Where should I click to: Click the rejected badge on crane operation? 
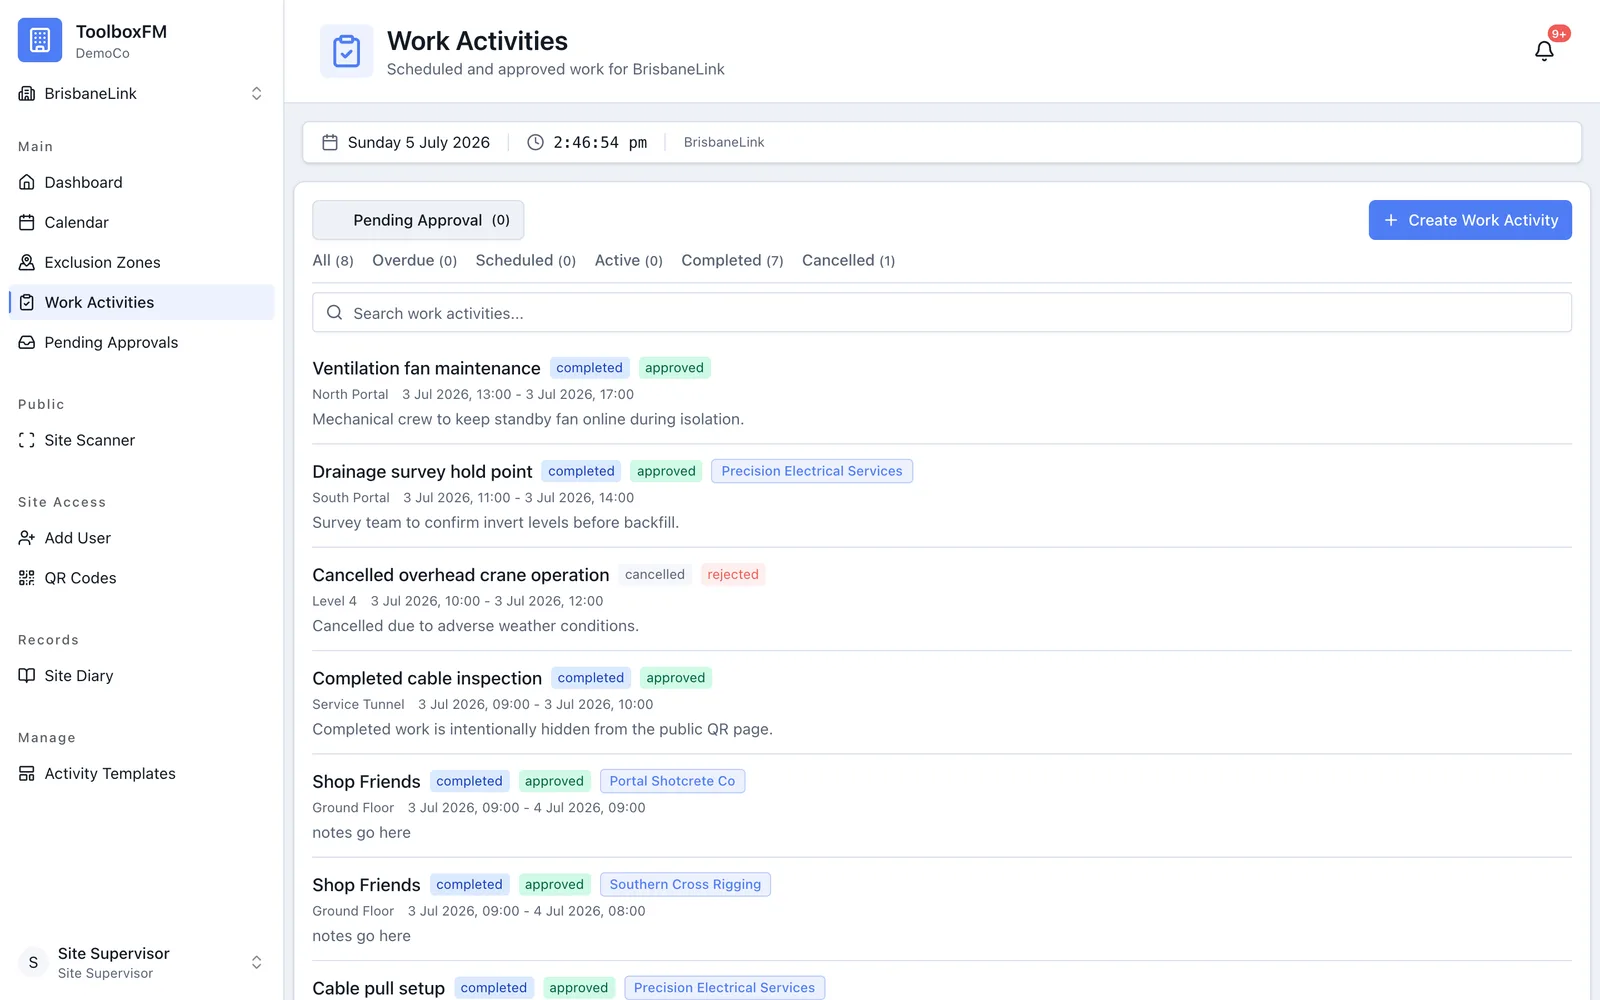[733, 574]
